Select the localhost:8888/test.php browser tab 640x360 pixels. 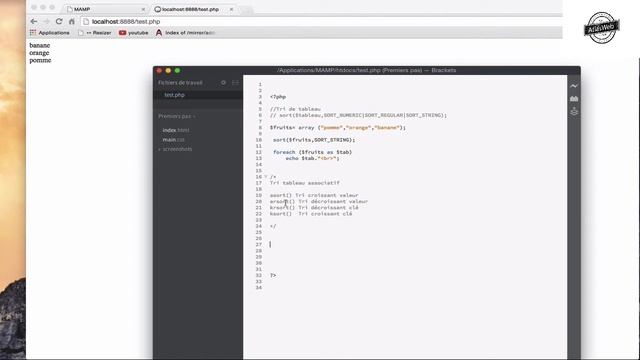tap(193, 9)
